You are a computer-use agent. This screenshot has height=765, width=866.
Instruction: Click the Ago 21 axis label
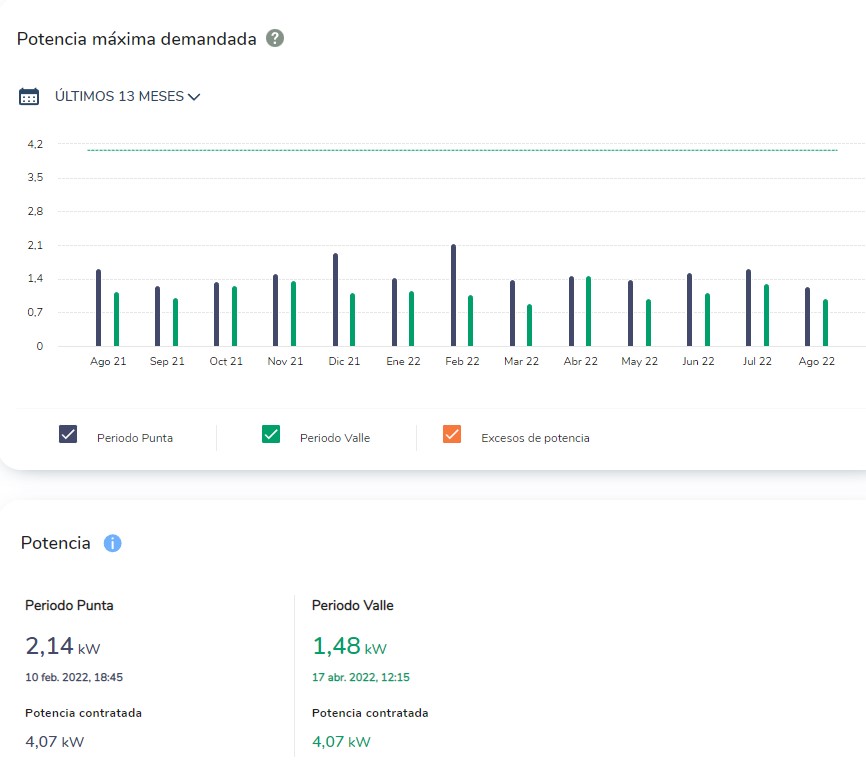(x=108, y=361)
